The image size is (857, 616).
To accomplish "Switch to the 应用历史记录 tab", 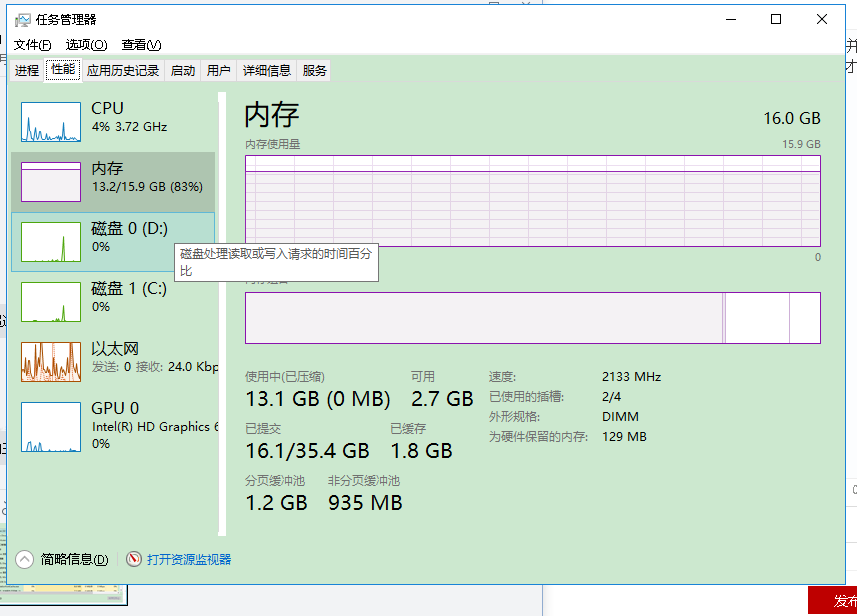I will (x=123, y=70).
